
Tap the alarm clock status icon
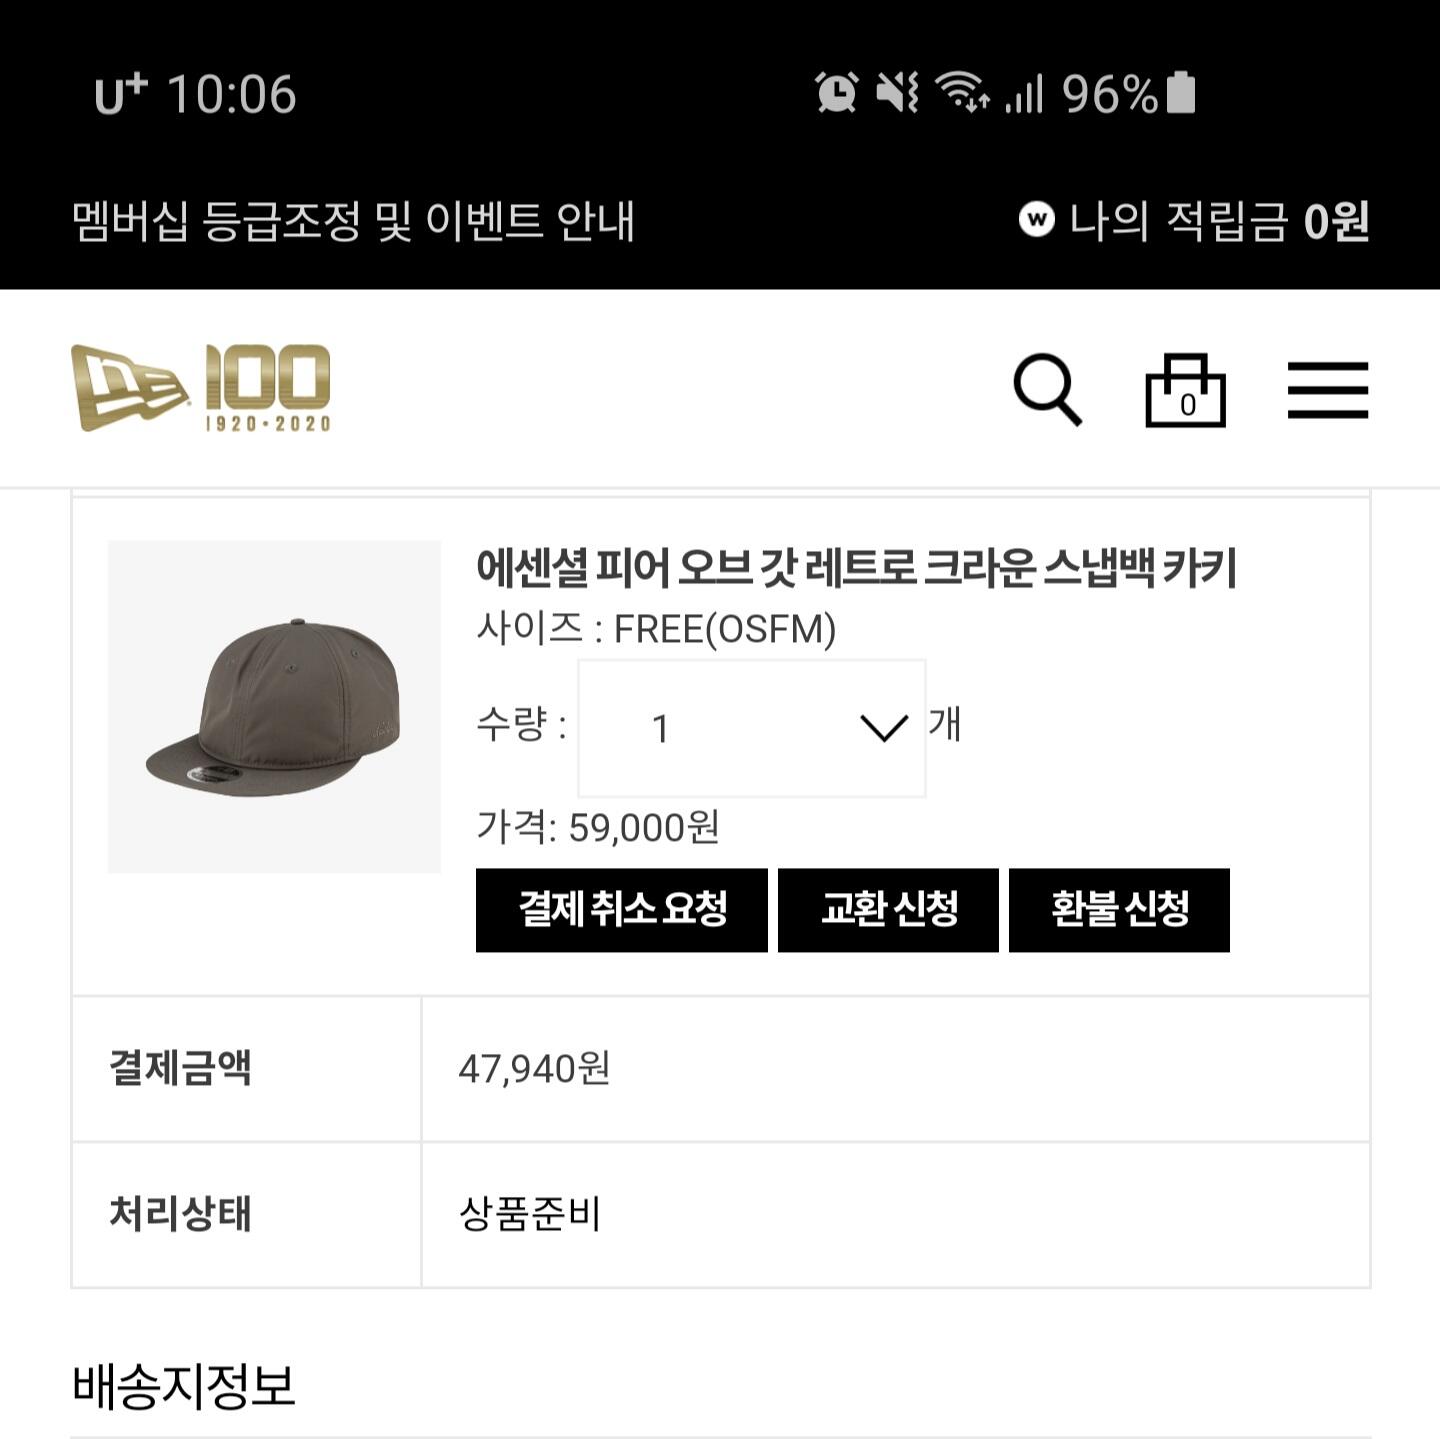pos(836,94)
